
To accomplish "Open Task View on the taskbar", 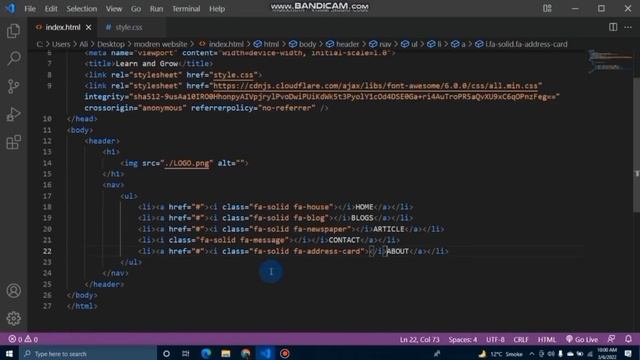I will 186,353.
